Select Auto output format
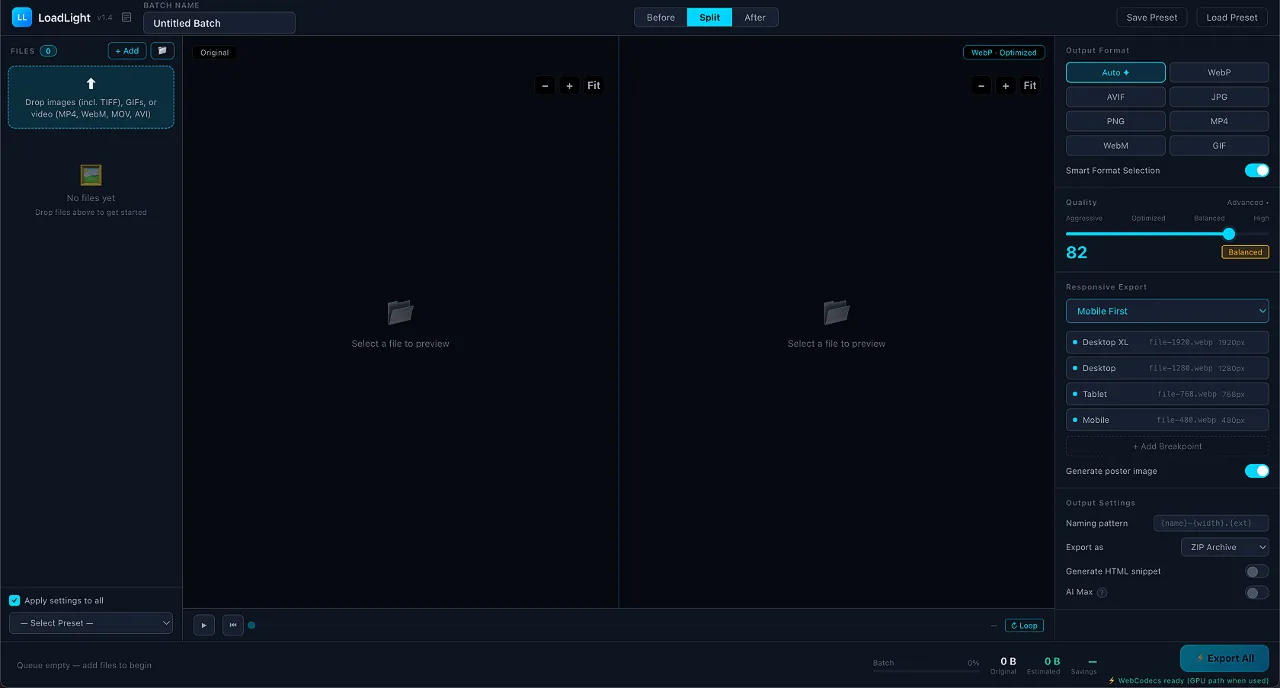This screenshot has width=1280, height=688. click(1116, 73)
